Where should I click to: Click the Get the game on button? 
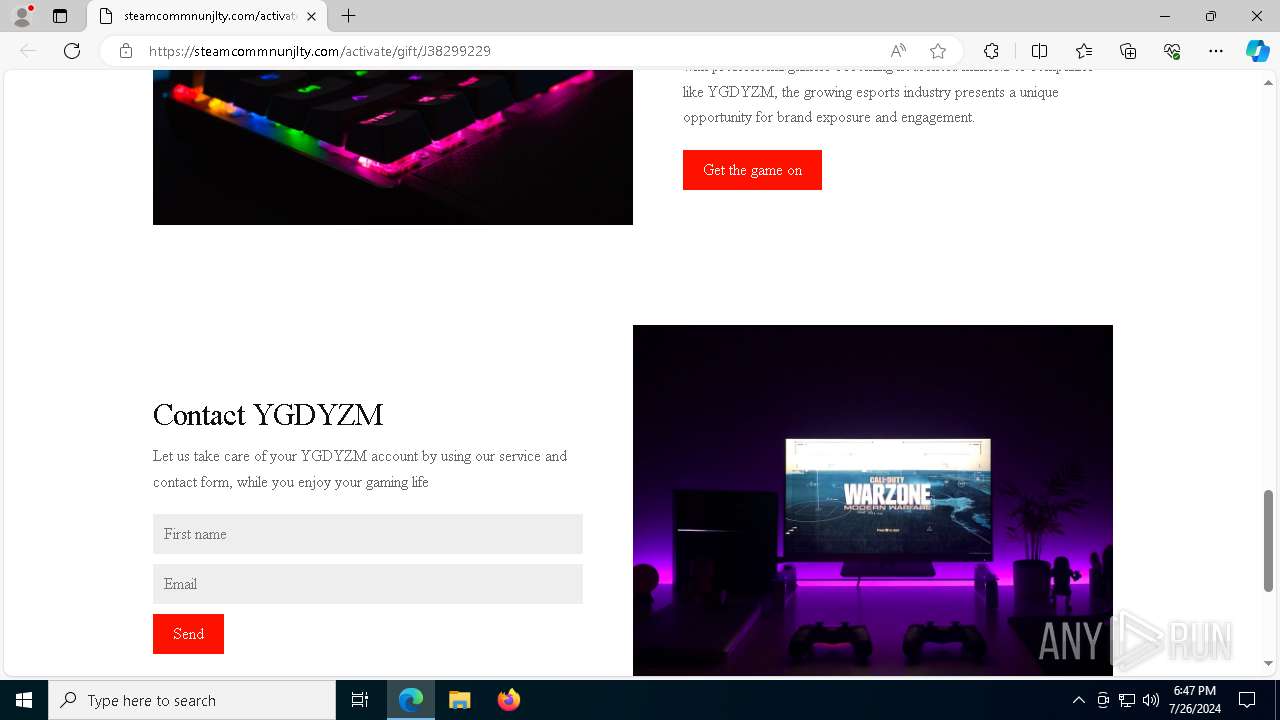(x=752, y=170)
